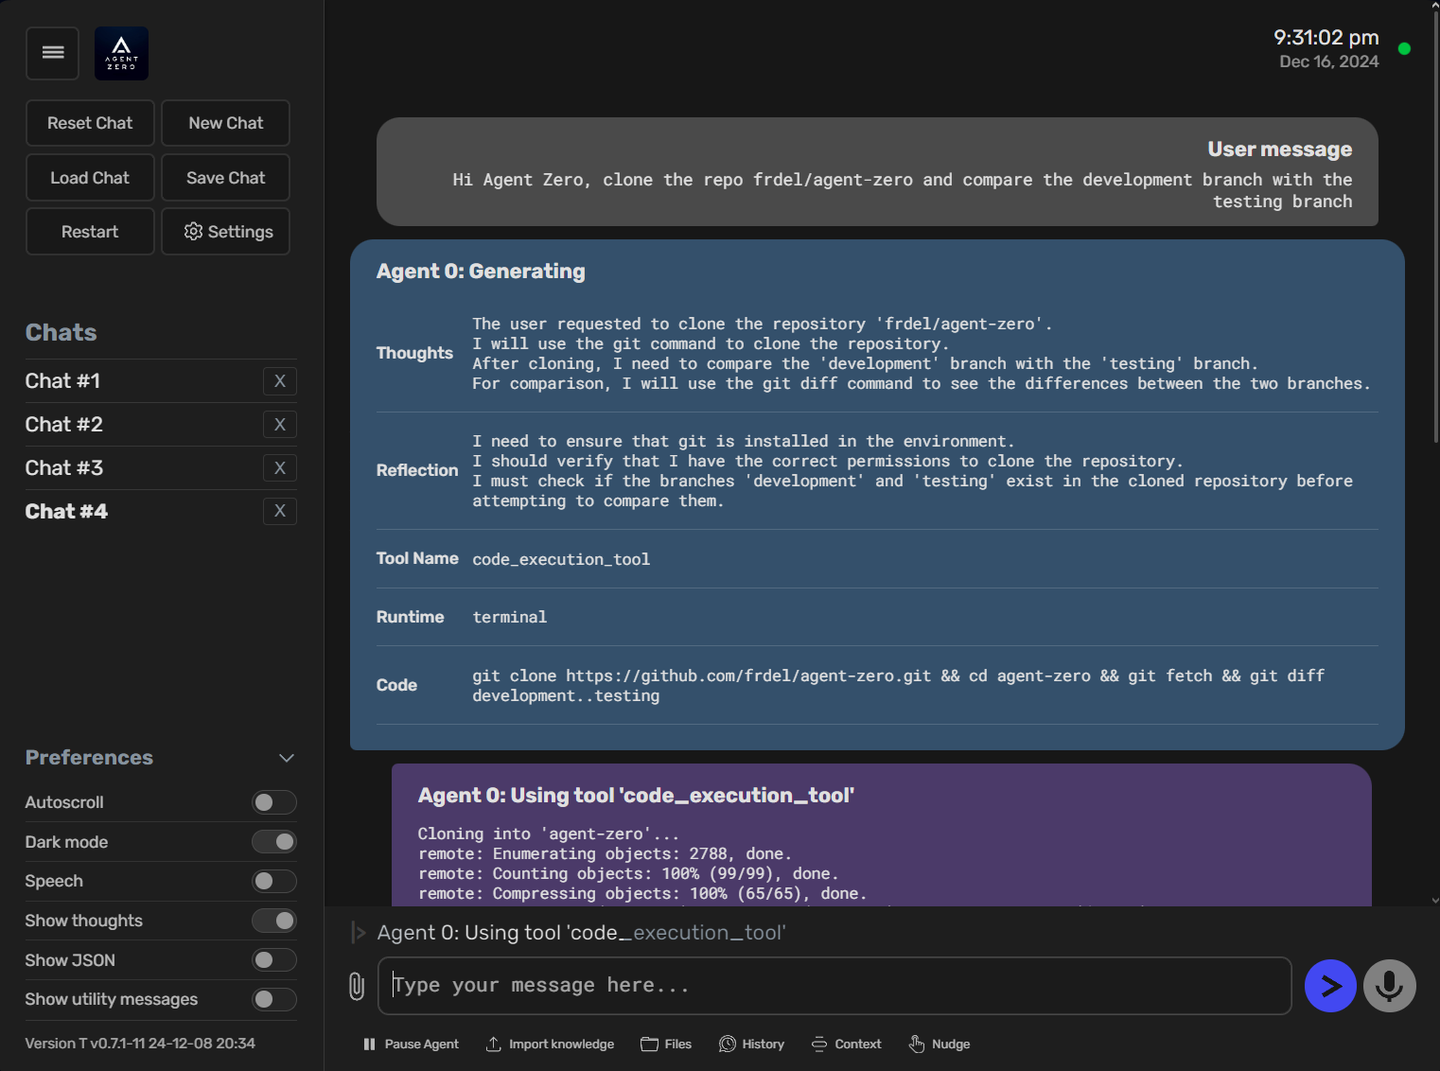This screenshot has height=1071, width=1440.
Task: Click the Agent Zero logo
Action: pyautogui.click(x=121, y=53)
